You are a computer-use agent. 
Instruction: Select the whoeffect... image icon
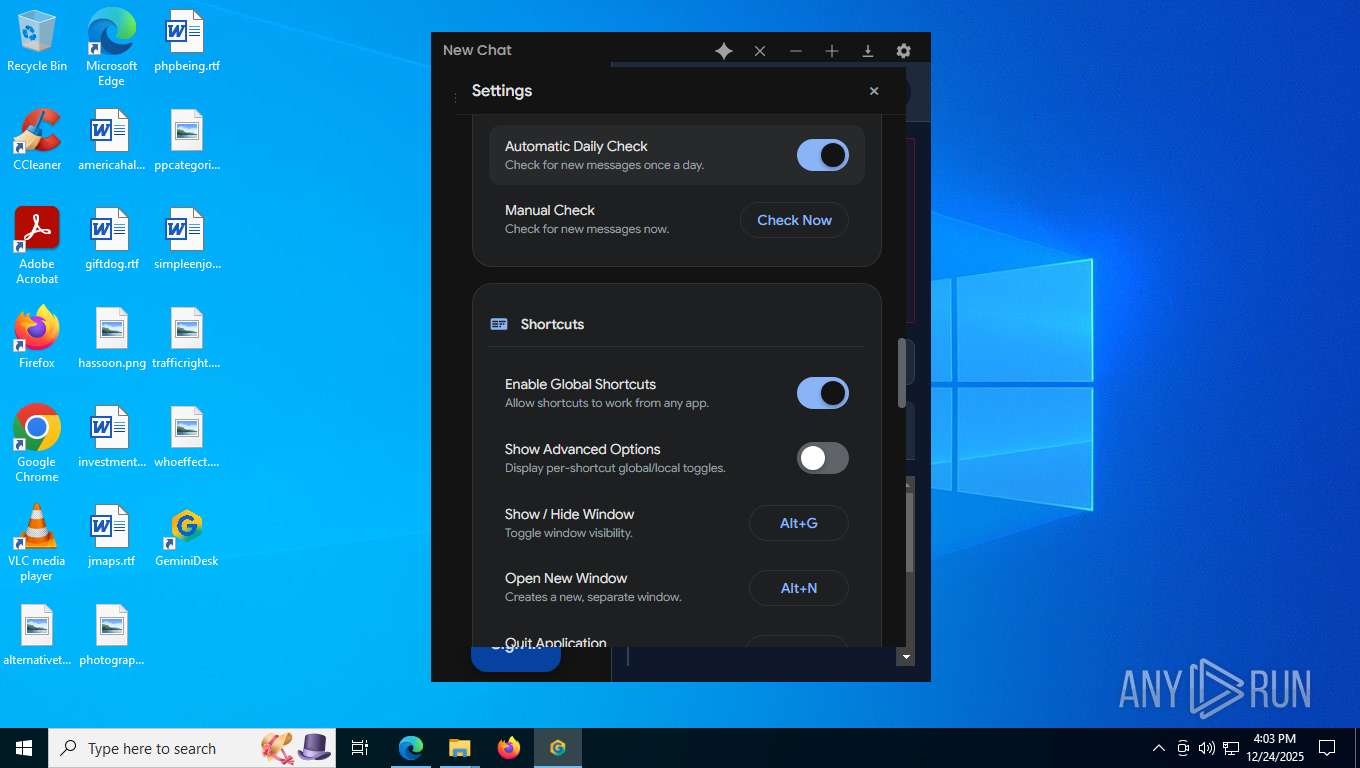pyautogui.click(x=187, y=438)
